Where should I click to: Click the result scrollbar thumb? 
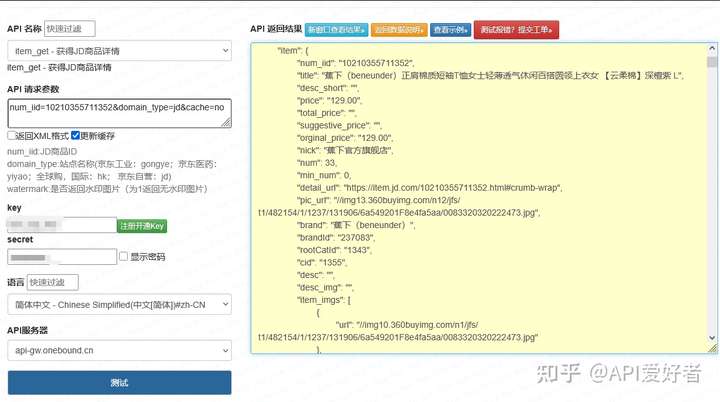(x=712, y=62)
